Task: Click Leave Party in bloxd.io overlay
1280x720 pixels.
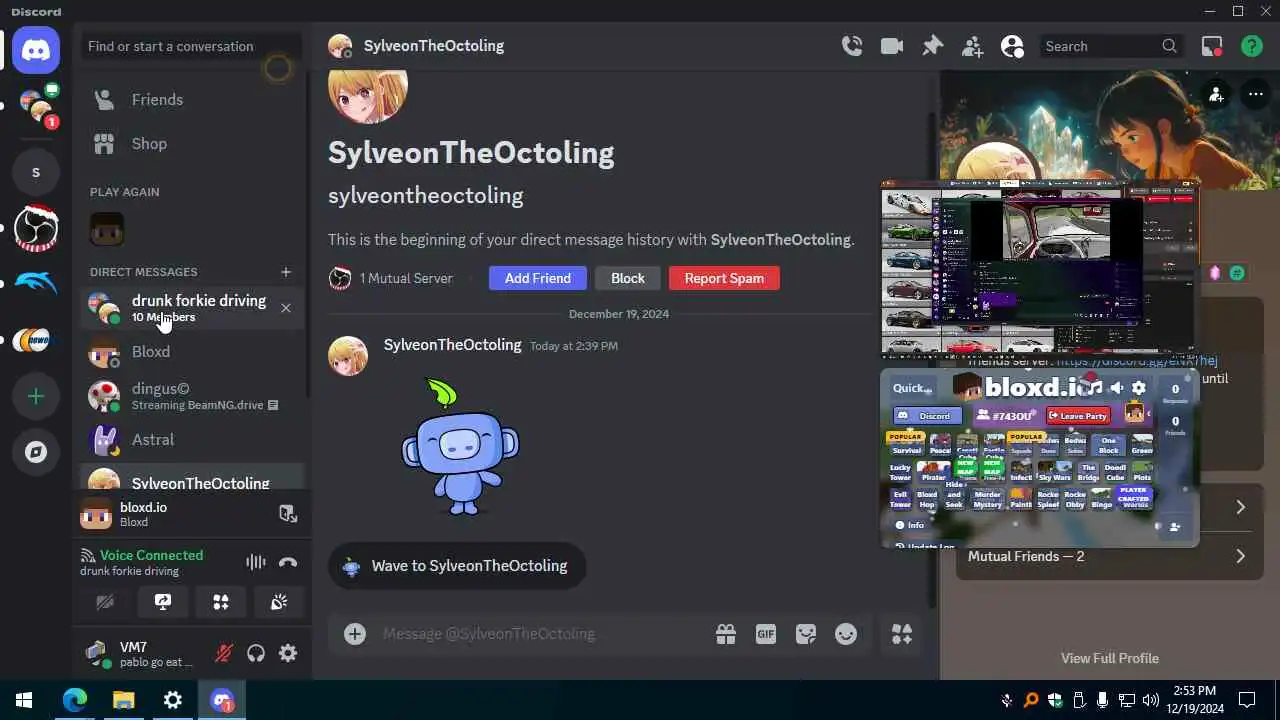Action: [1078, 415]
